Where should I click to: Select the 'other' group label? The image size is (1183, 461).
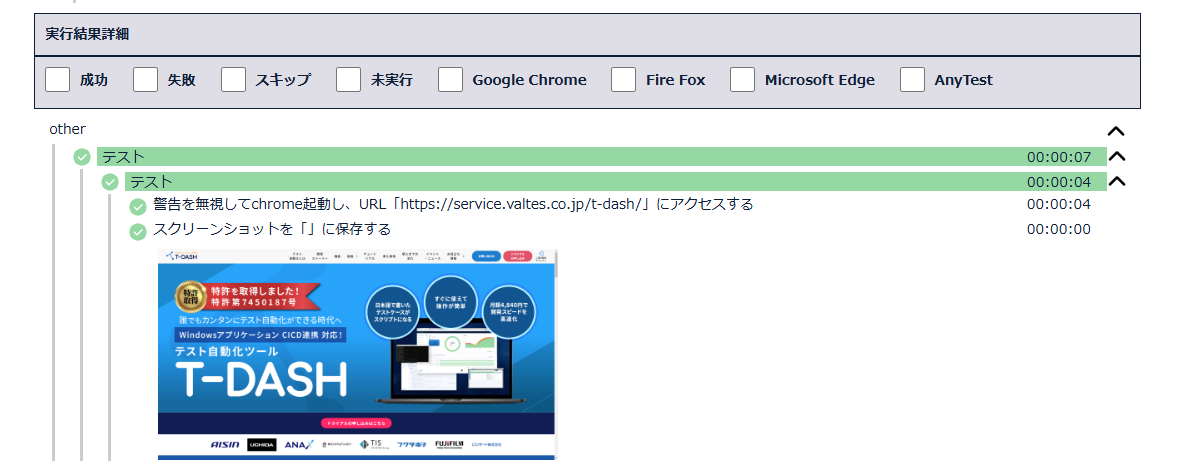tap(68, 129)
